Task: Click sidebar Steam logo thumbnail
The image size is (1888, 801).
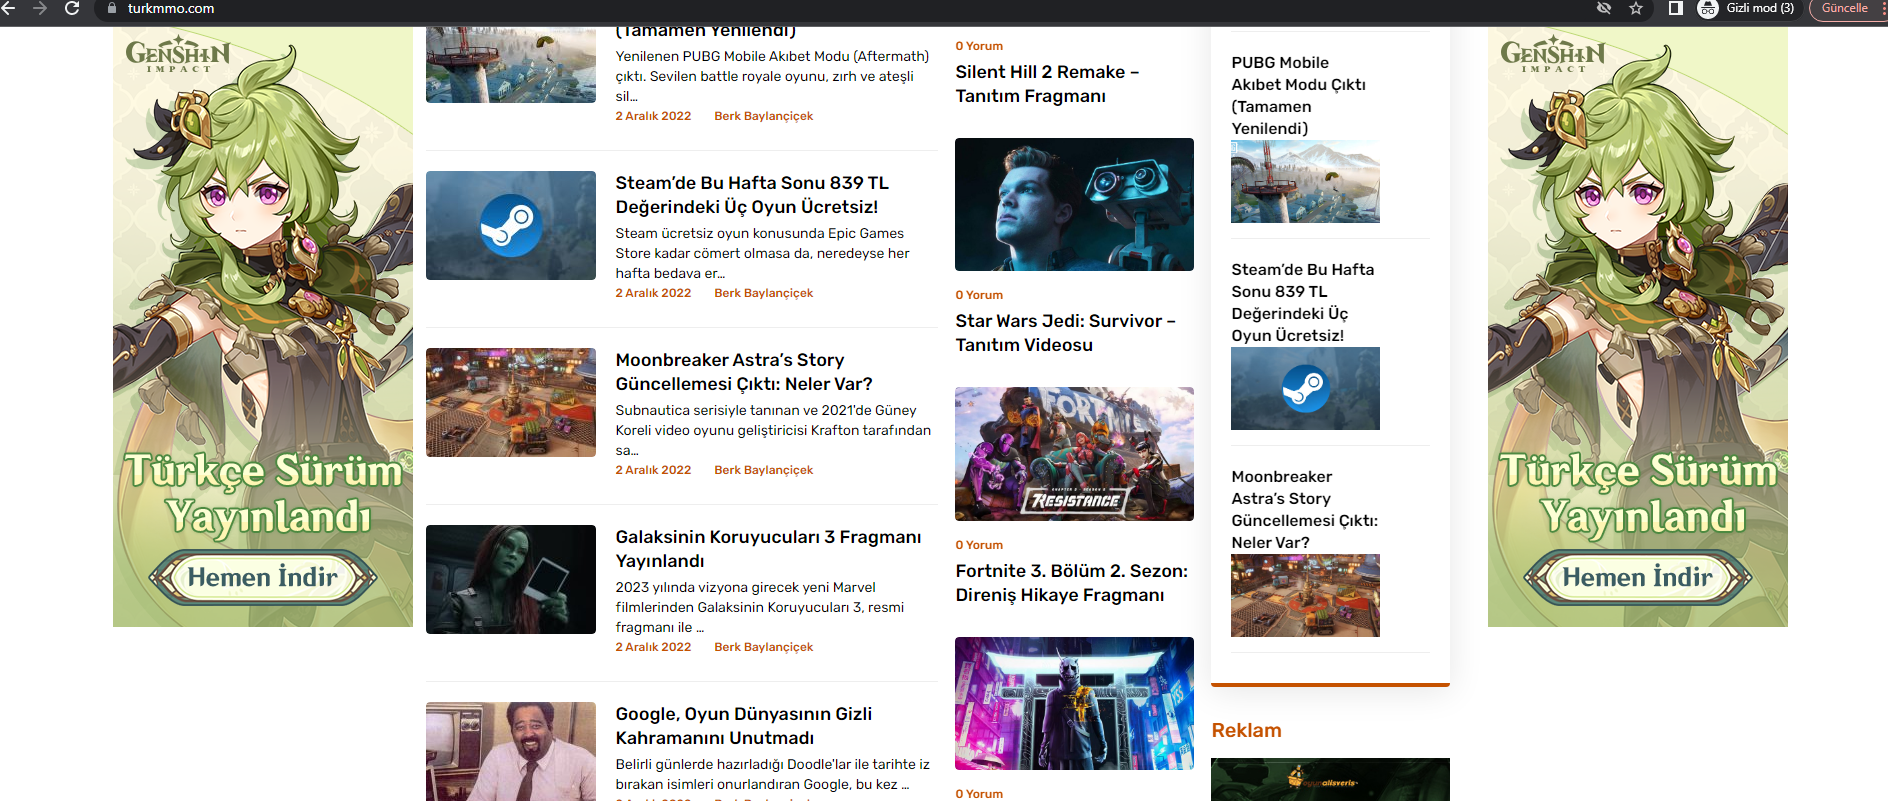Action: click(1305, 388)
